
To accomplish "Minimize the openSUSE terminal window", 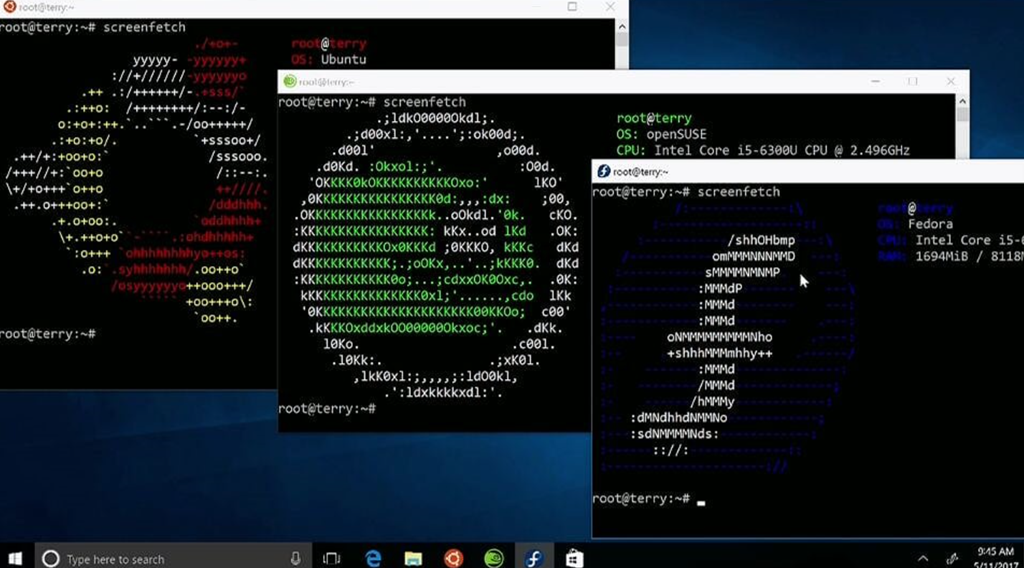I will [875, 82].
